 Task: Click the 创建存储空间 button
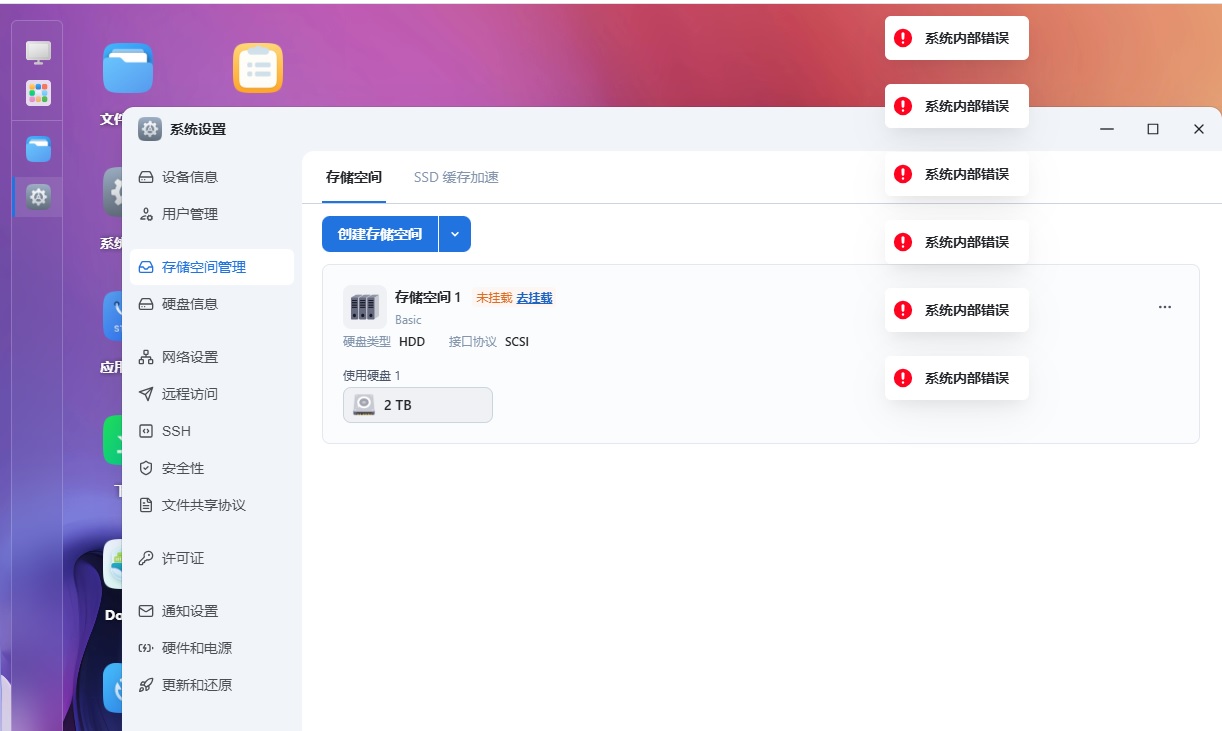pos(380,234)
